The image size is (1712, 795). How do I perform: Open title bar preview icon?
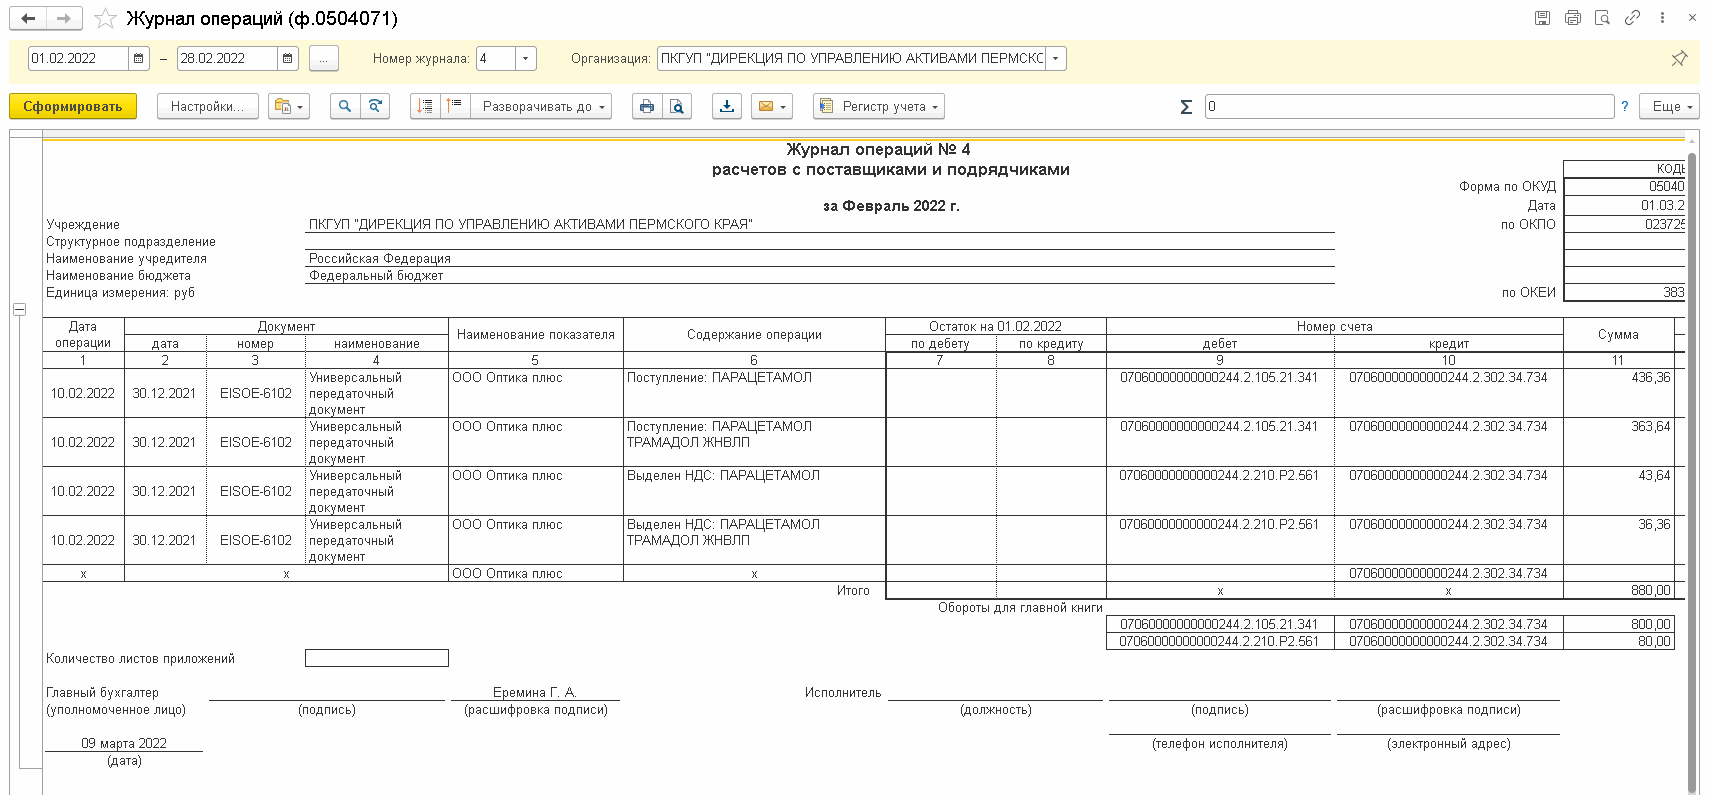point(1603,18)
